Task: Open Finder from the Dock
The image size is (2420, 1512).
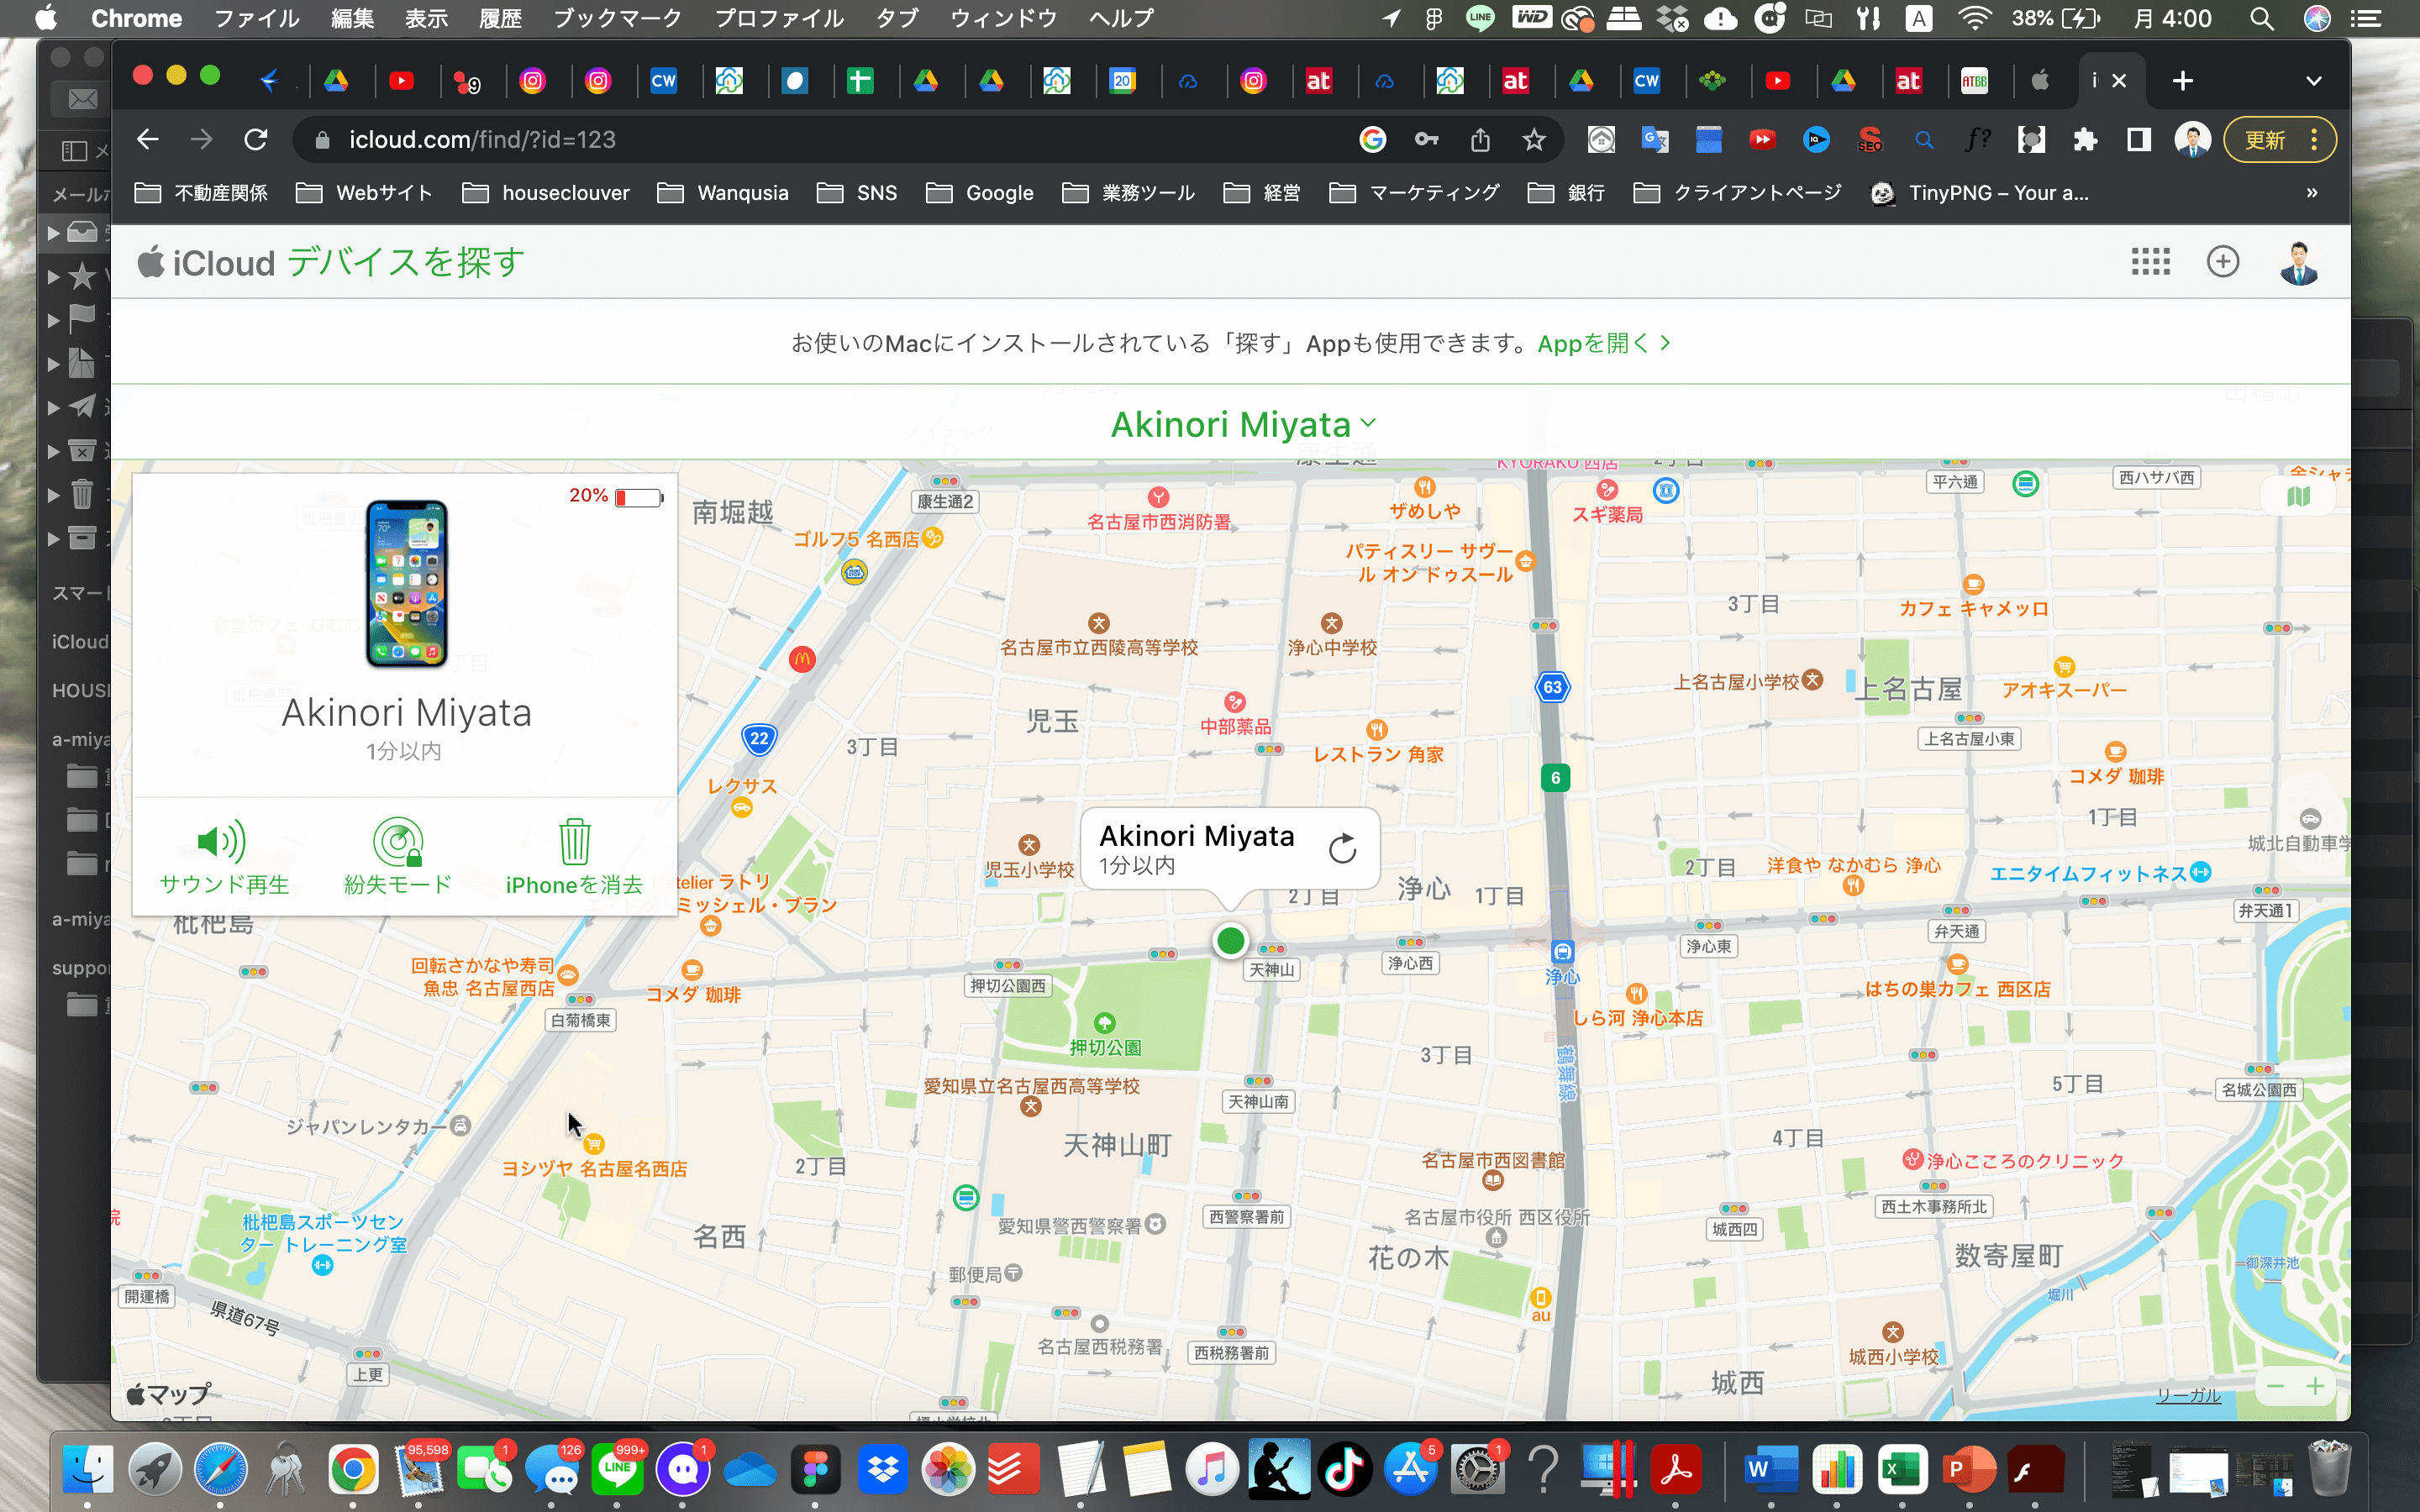Action: click(x=88, y=1469)
